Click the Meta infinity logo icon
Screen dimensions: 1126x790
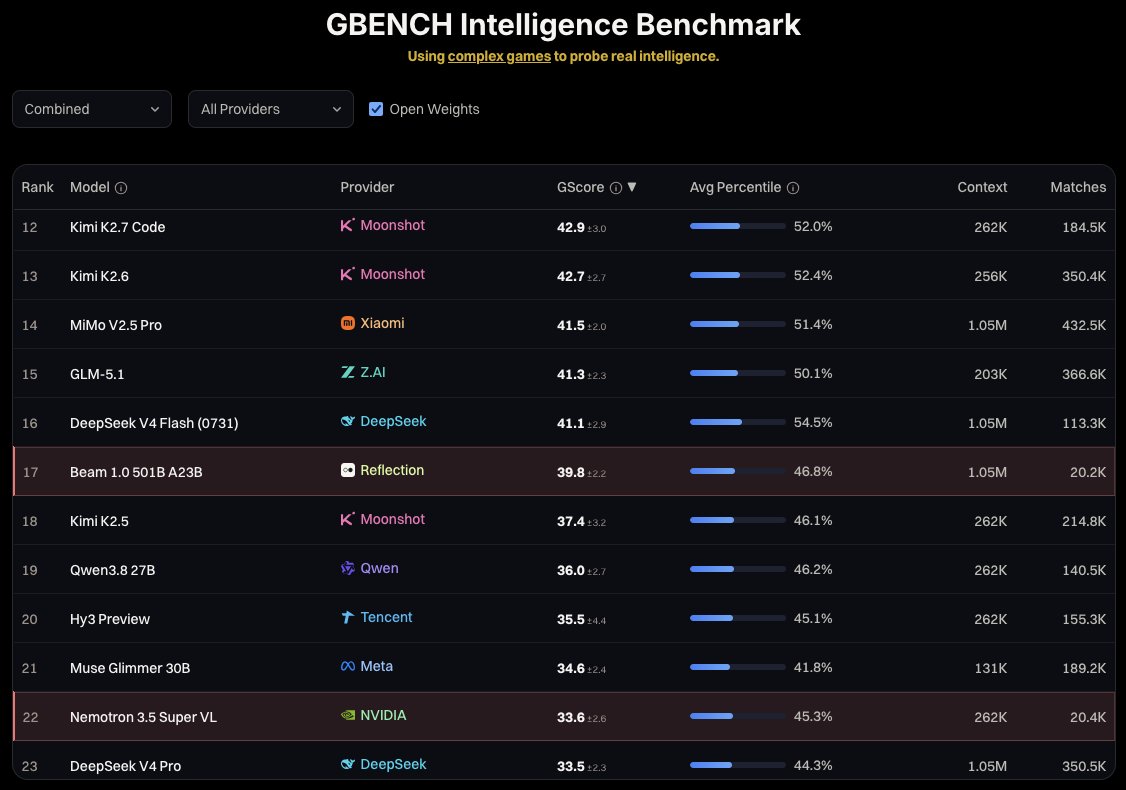[348, 666]
